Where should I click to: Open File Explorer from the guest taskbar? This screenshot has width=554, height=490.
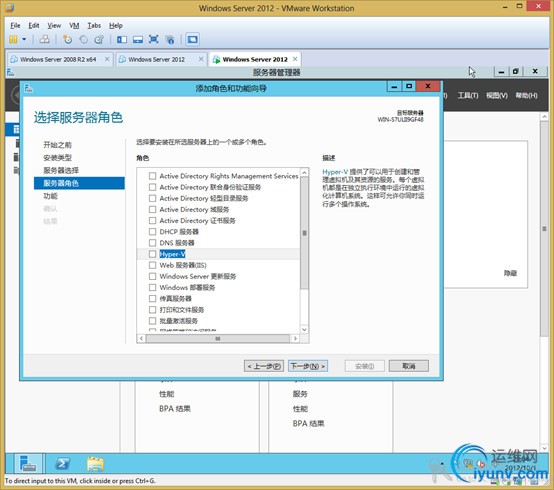pyautogui.click(x=95, y=464)
